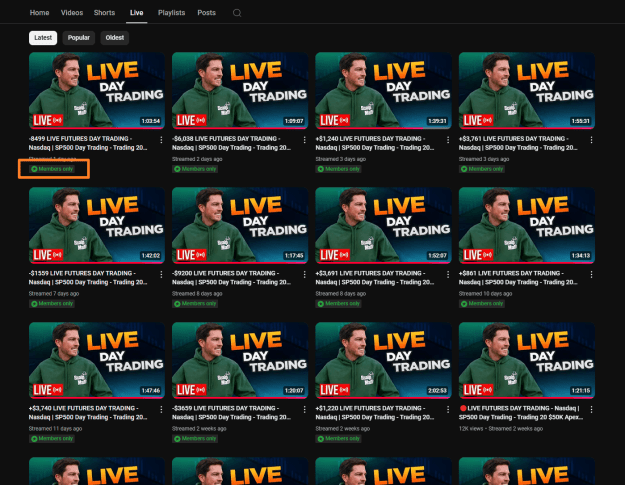625x485 pixels.
Task: Open the +$3,761 LIVE FUTURES title link
Action: tap(518, 143)
